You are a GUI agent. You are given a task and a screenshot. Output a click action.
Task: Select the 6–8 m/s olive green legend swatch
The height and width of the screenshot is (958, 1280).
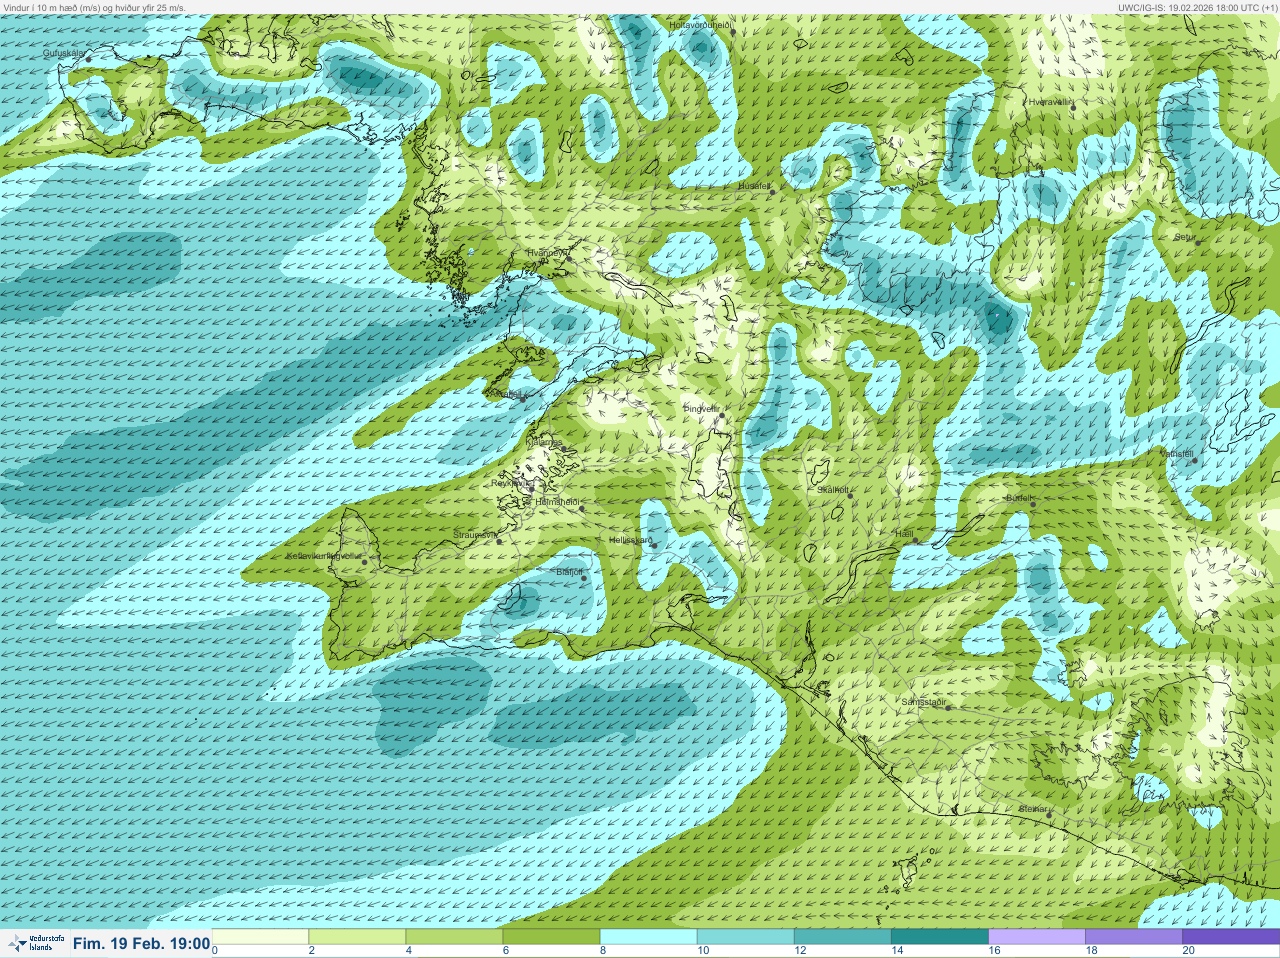pos(550,937)
